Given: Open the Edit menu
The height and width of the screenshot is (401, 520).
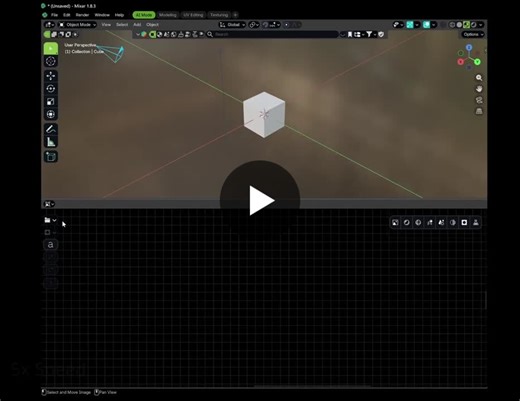Looking at the screenshot, I should [67, 15].
